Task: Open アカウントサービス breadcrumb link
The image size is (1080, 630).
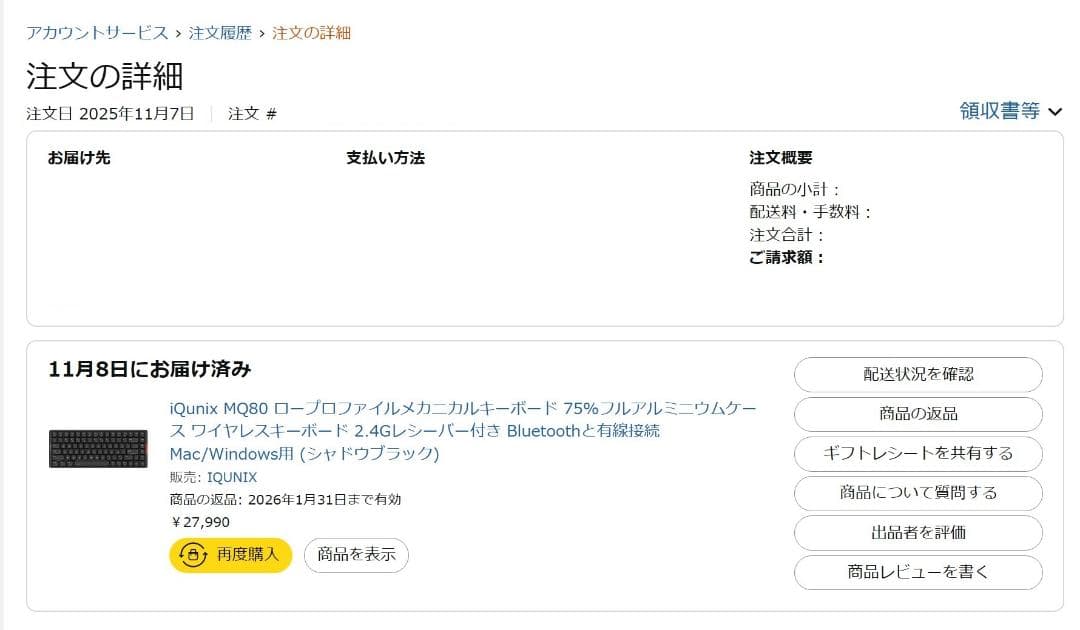Action: 97,33
